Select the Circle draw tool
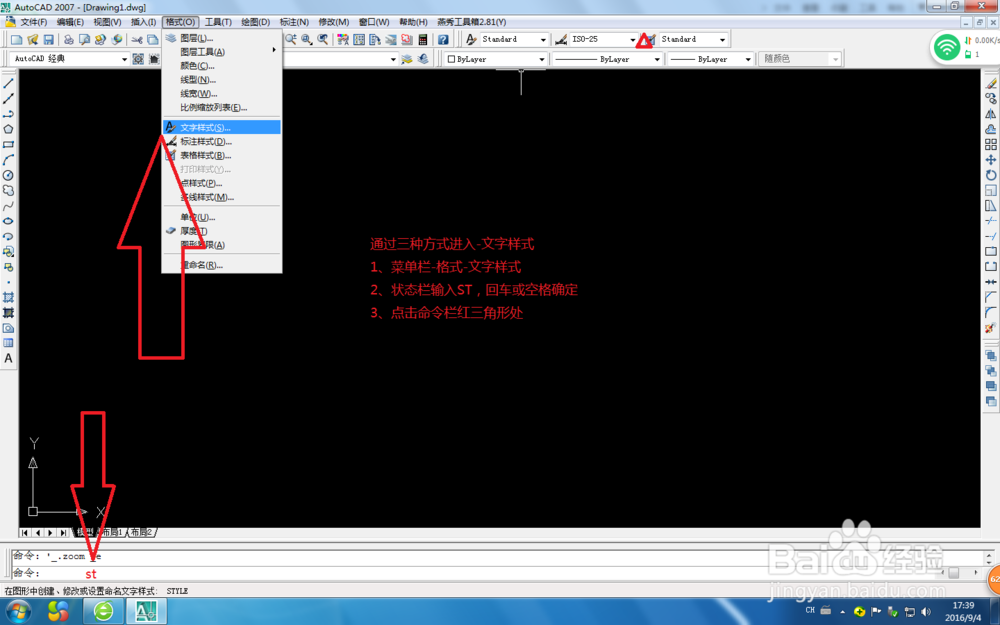This screenshot has height=625, width=1000. (8, 175)
